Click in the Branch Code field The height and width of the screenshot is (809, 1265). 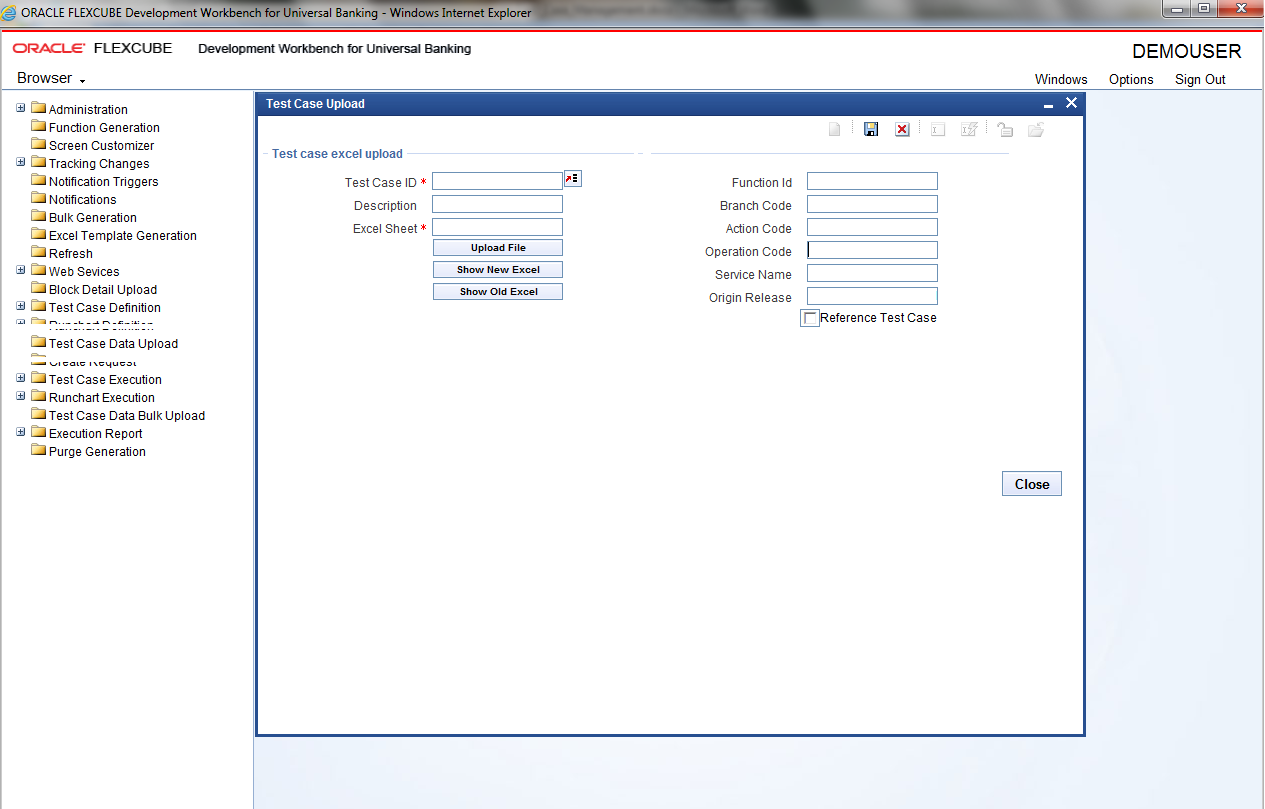coord(872,204)
